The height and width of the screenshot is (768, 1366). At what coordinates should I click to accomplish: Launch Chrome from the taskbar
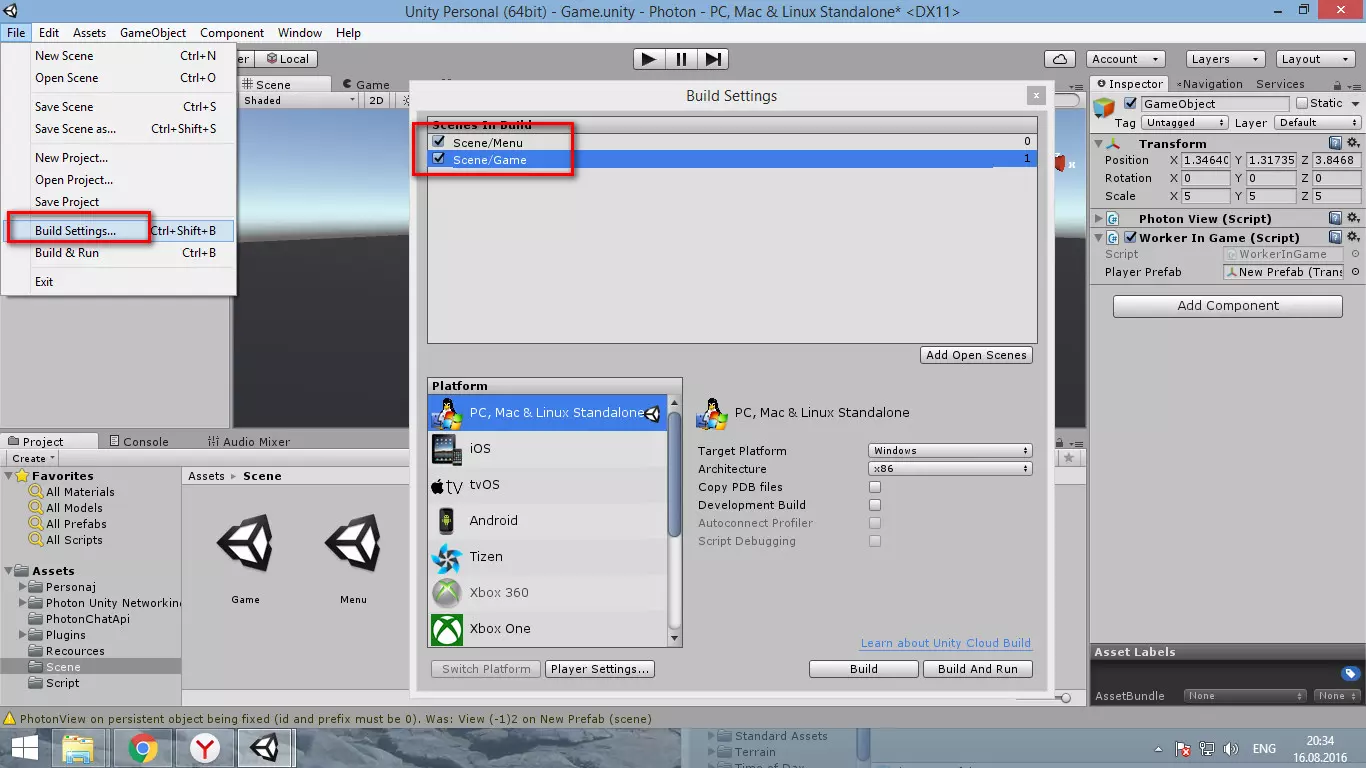coord(142,747)
